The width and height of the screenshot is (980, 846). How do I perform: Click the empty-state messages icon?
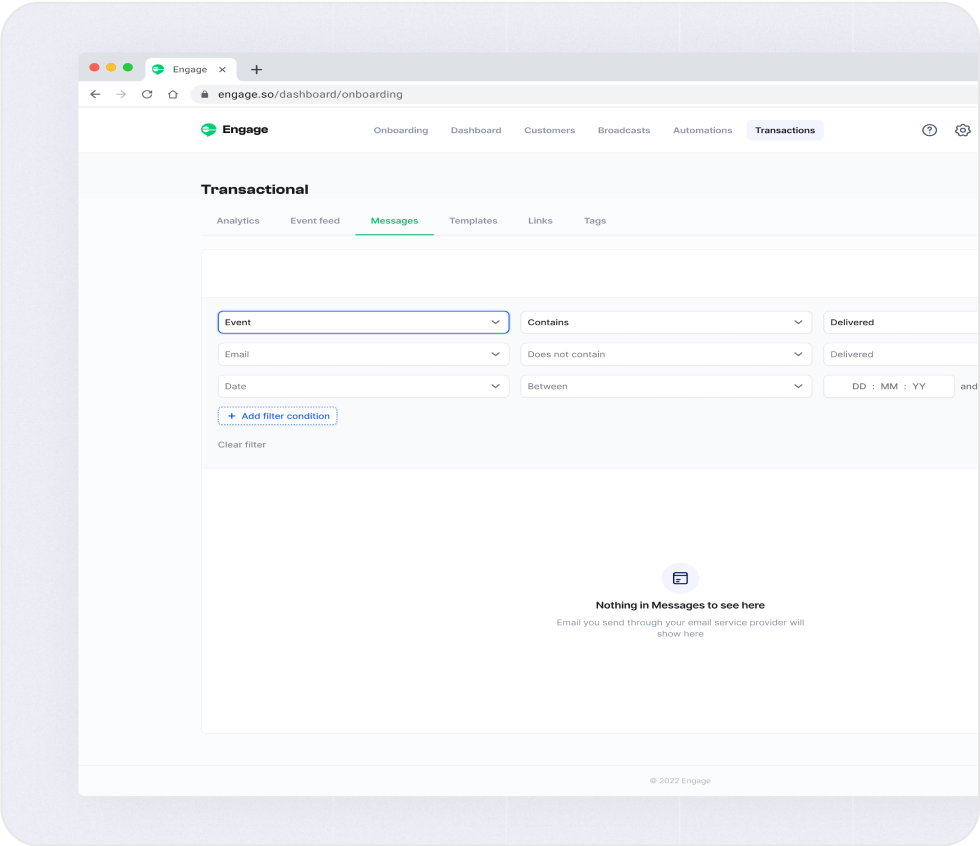680,578
